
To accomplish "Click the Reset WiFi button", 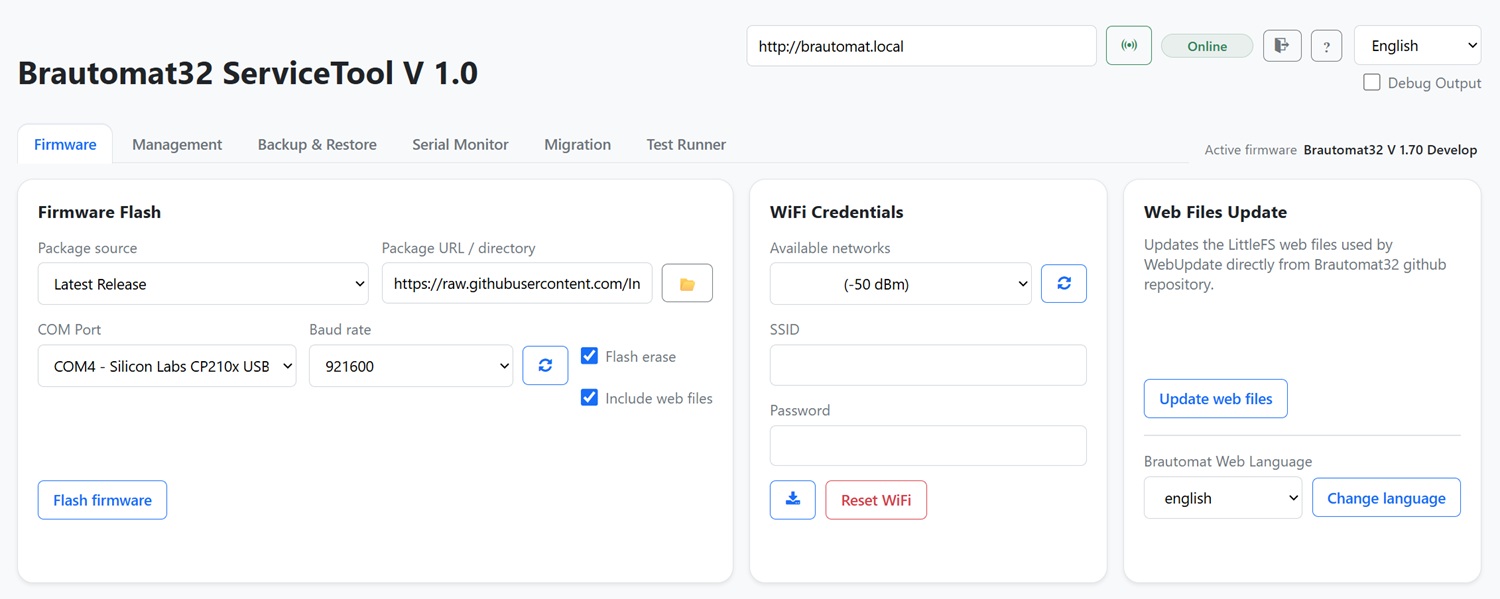I will coord(875,500).
